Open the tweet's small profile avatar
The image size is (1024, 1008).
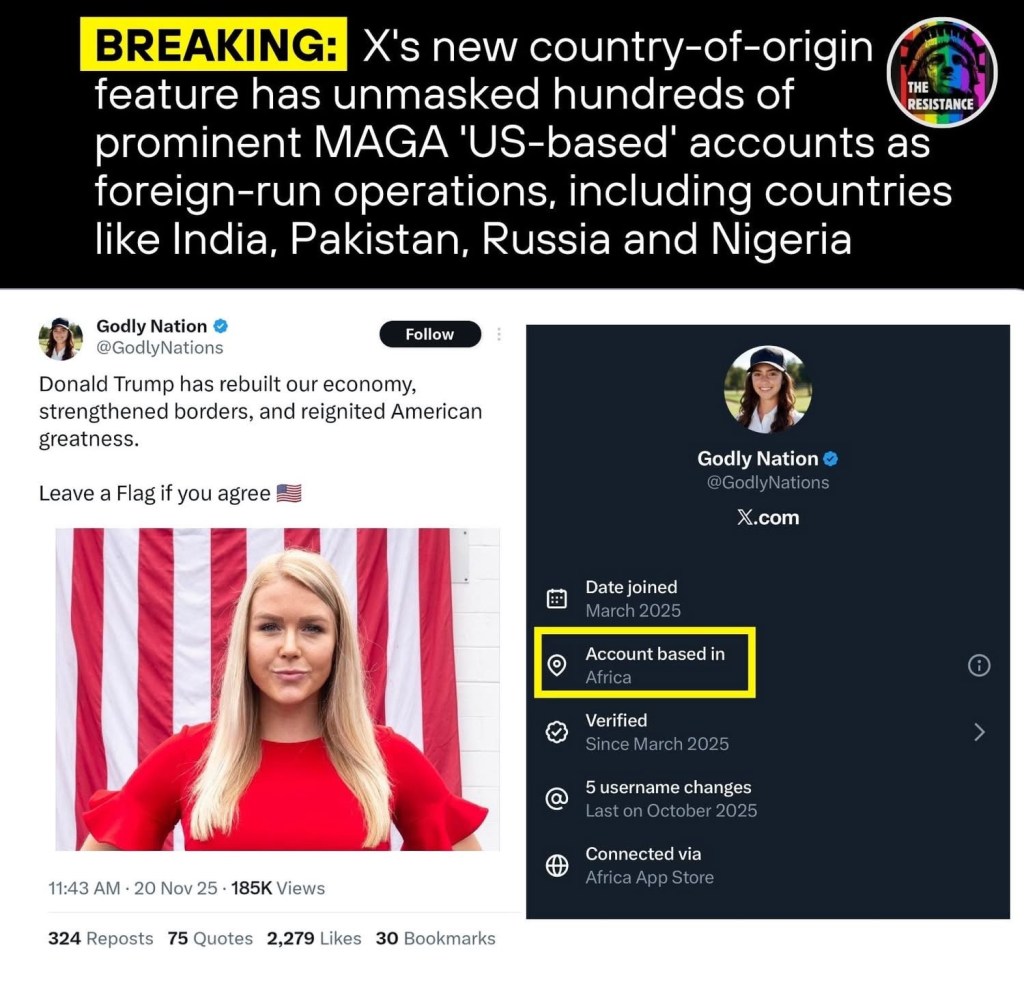point(61,338)
